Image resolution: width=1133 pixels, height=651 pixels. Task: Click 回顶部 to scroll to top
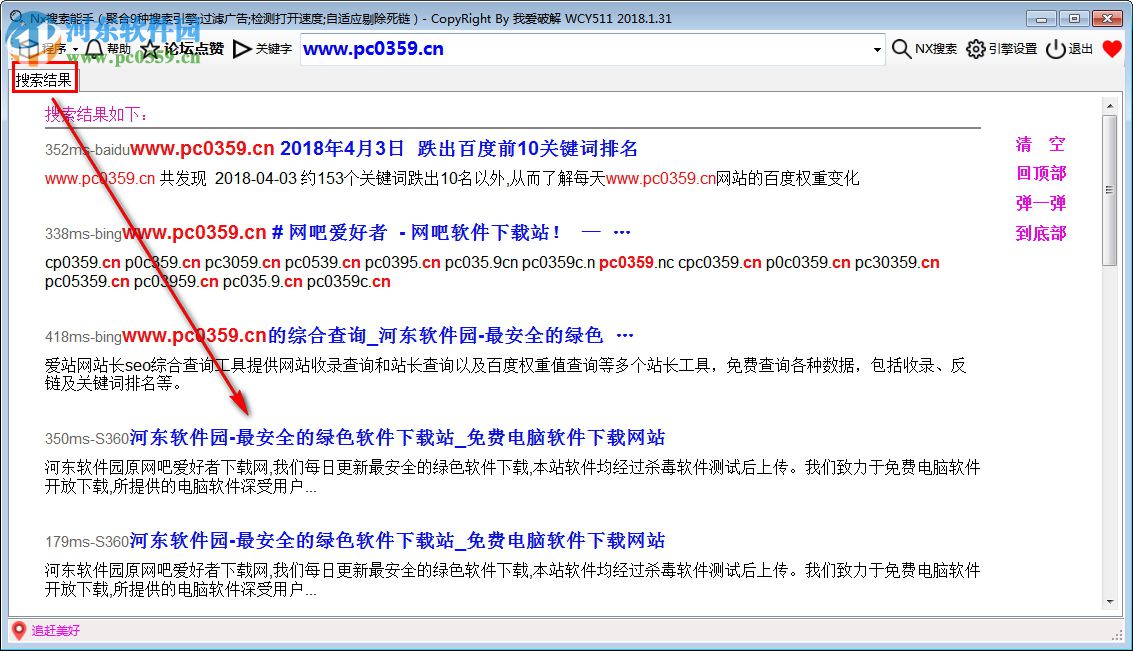[1041, 173]
